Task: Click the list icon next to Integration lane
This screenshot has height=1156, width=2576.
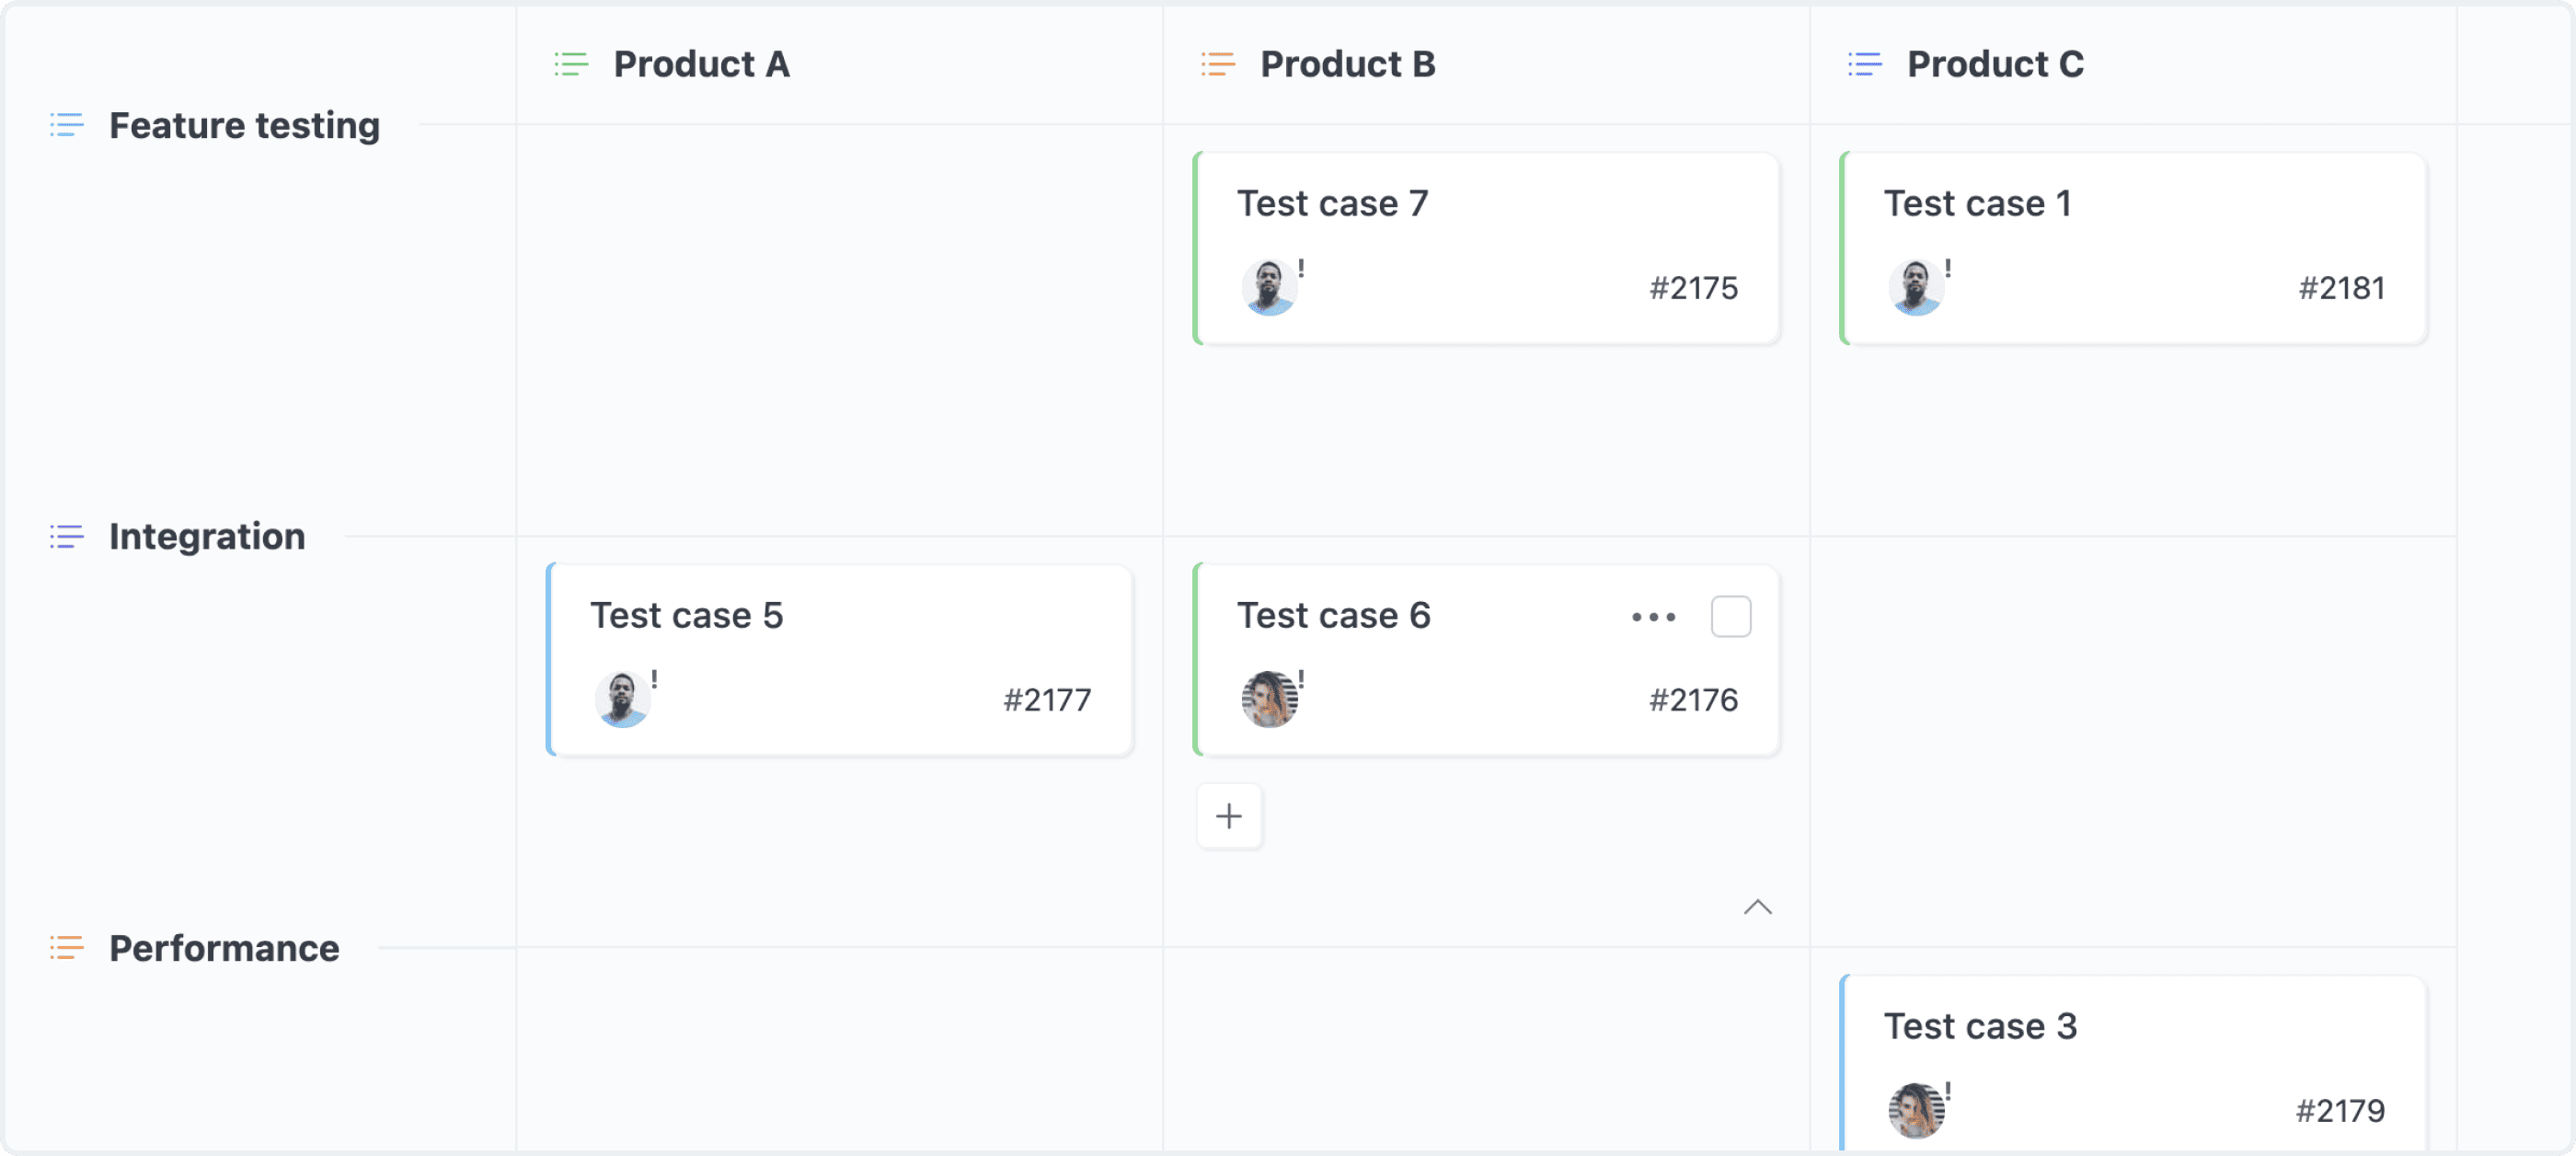Action: click(x=66, y=536)
